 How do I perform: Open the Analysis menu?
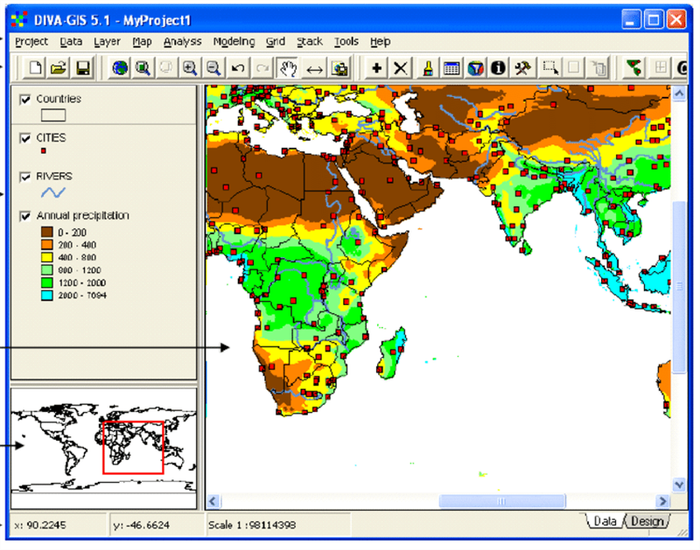point(182,42)
